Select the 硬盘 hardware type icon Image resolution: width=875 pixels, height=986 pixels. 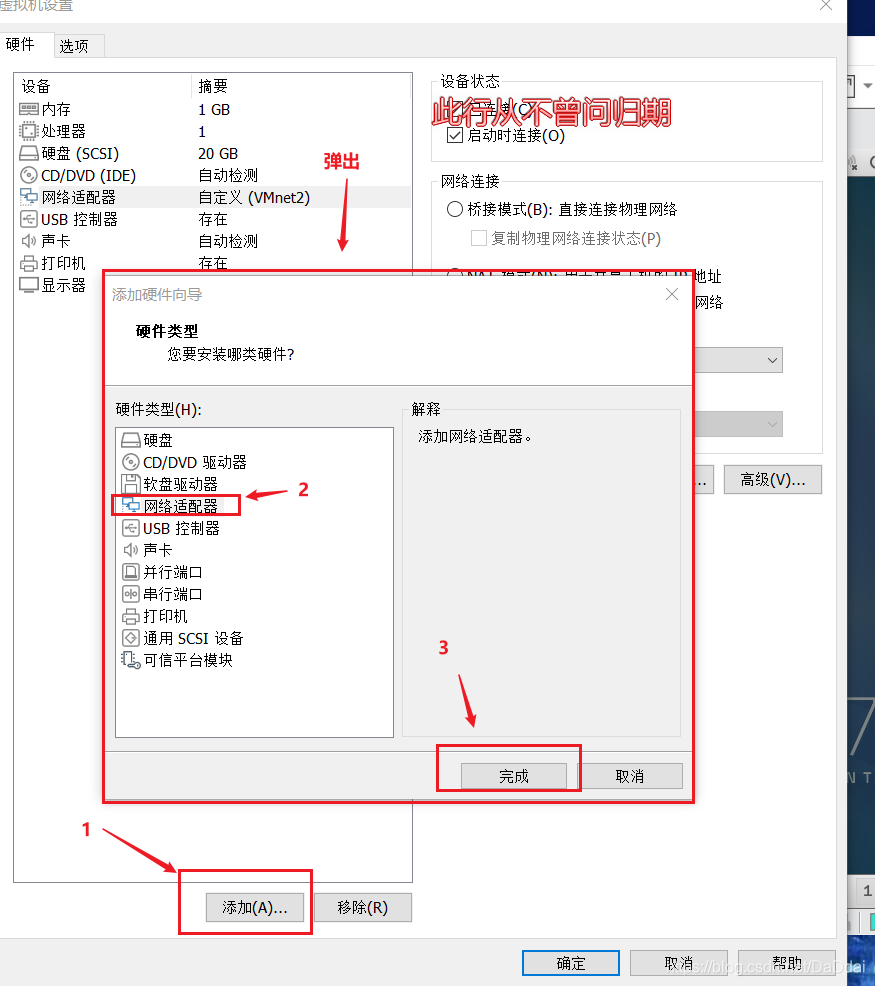coord(157,439)
